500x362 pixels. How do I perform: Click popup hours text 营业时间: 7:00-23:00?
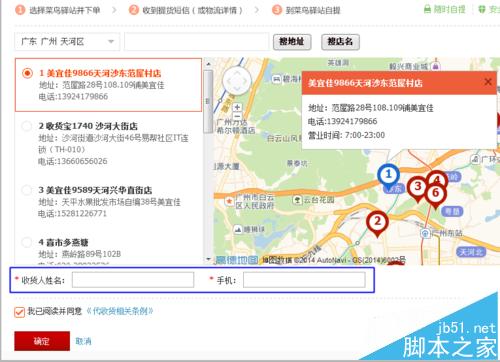346,135
